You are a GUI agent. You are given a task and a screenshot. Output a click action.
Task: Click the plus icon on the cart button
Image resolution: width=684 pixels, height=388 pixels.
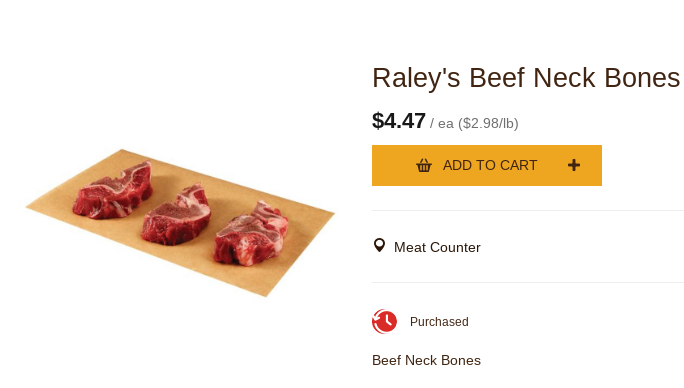574,165
